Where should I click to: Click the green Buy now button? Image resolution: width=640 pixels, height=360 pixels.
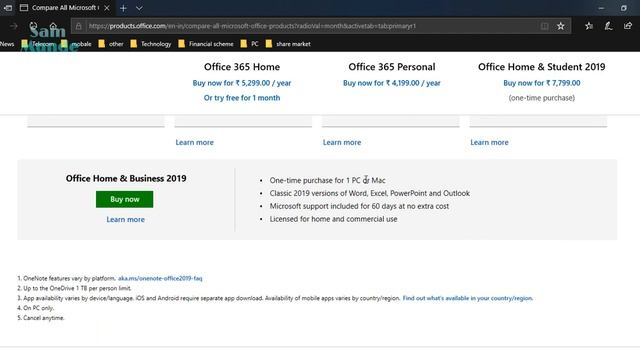(x=124, y=199)
